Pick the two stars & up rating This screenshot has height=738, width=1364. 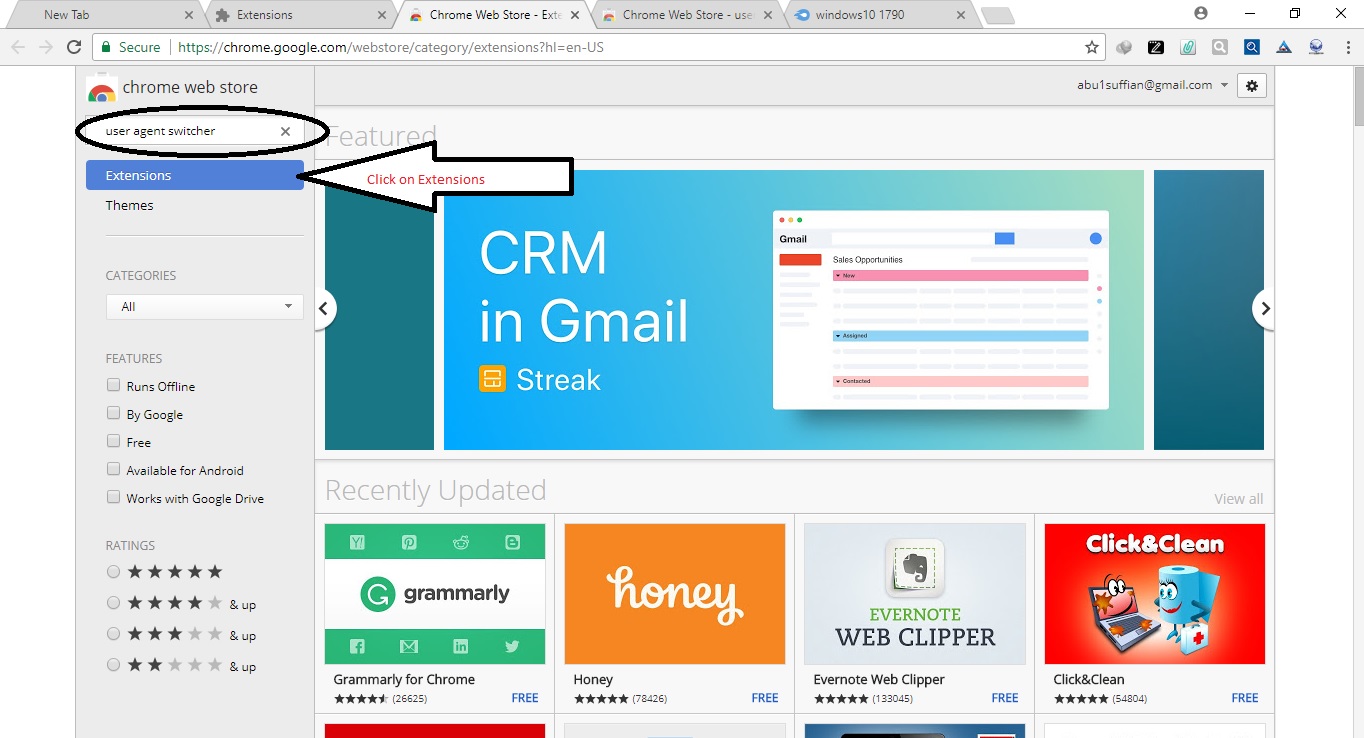113,665
